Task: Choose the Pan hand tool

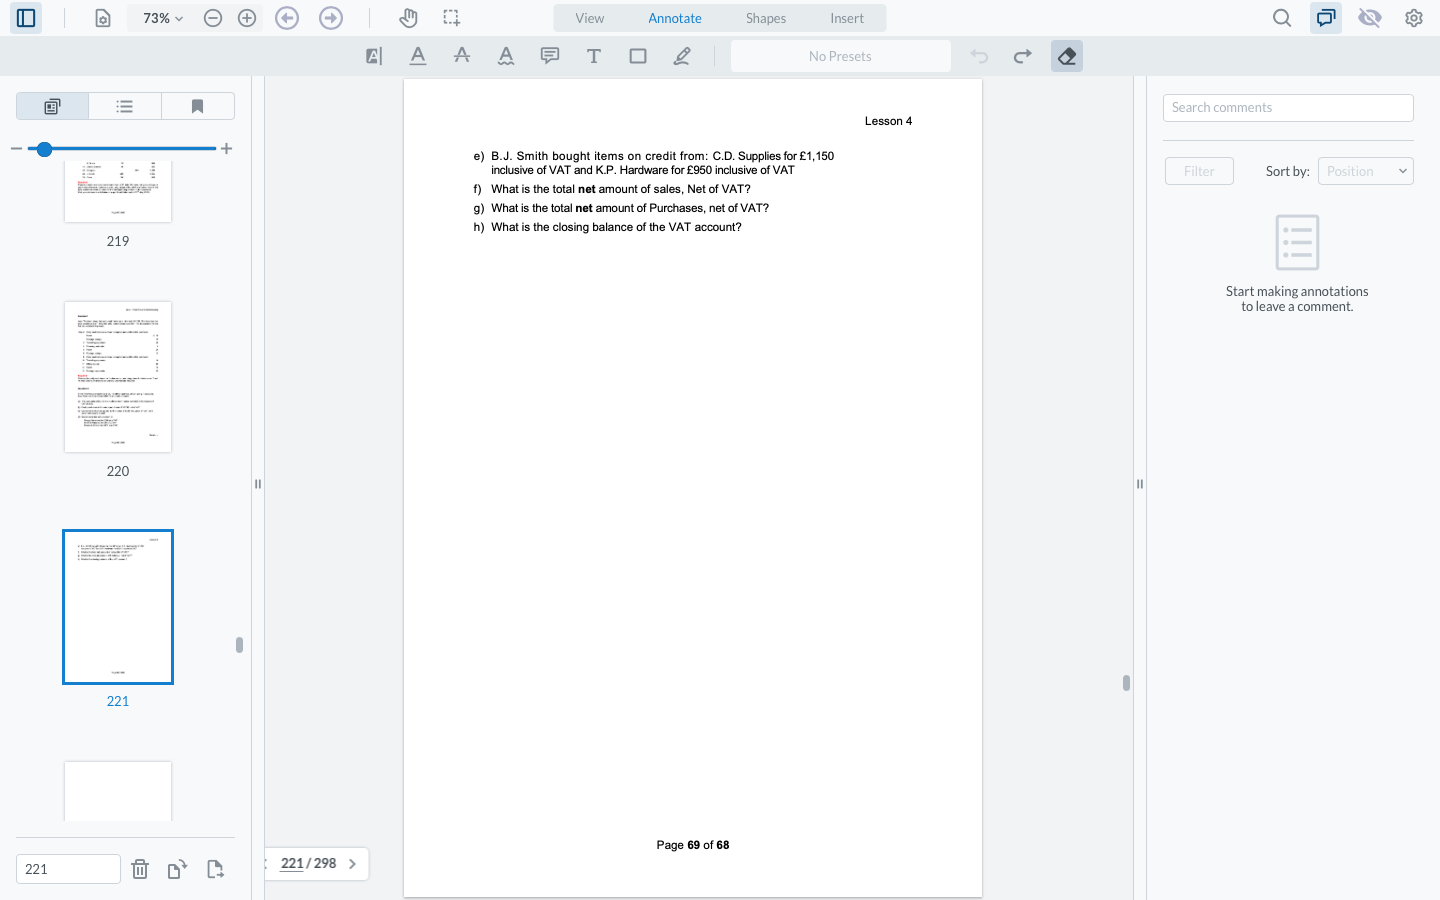Action: click(x=408, y=18)
